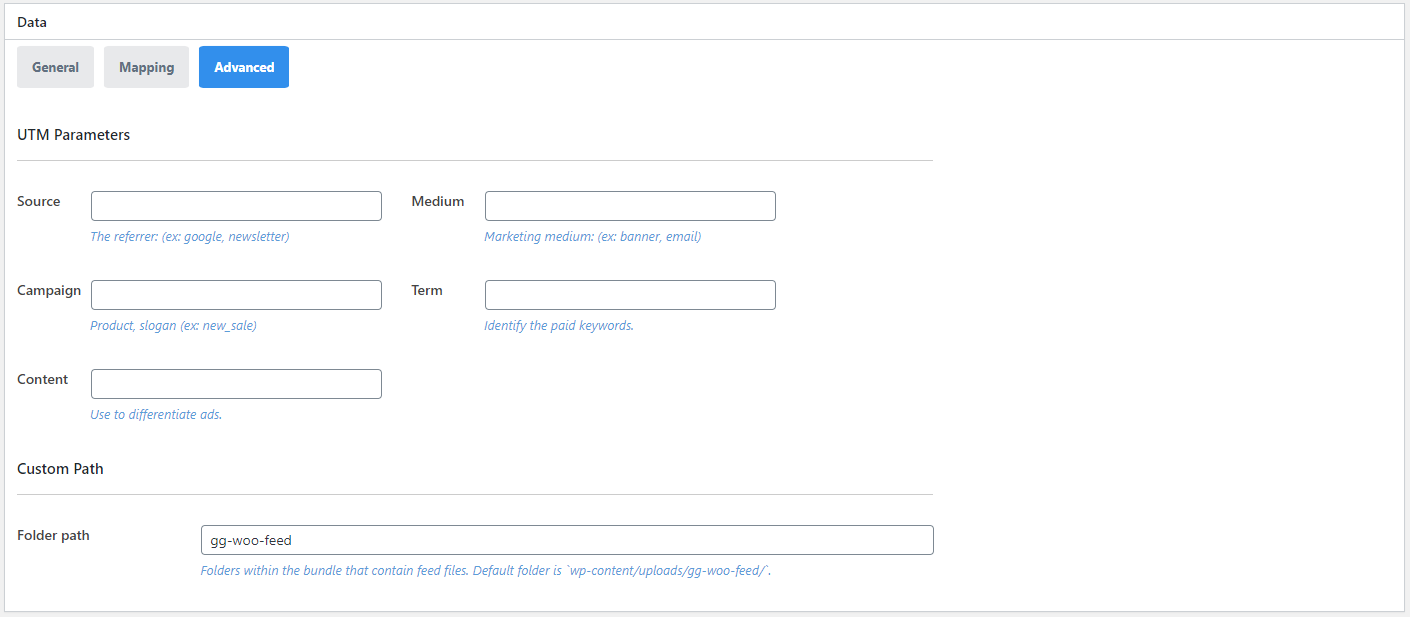The height and width of the screenshot is (617, 1410).
Task: Click the 'Use to differentiate ads.' hint
Action: click(x=156, y=415)
